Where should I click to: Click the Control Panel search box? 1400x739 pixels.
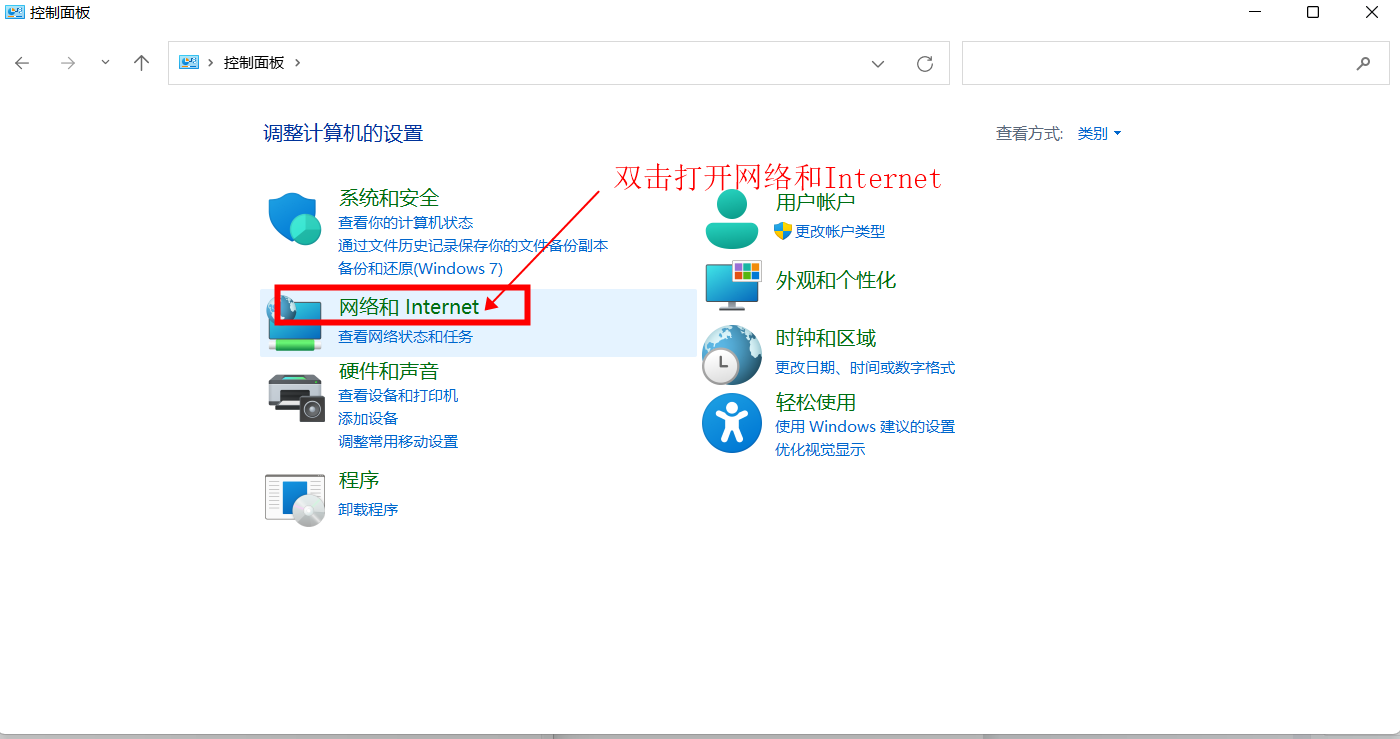1155,63
